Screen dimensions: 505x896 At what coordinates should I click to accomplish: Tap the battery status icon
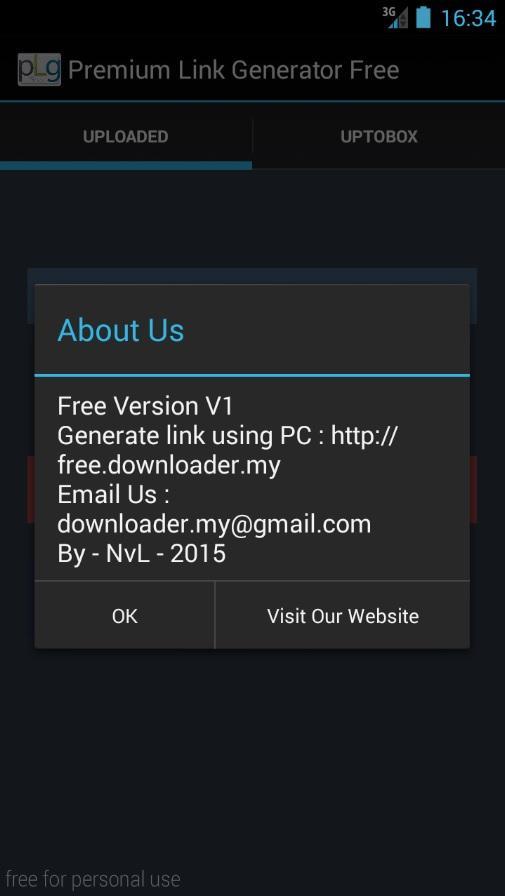(423, 17)
